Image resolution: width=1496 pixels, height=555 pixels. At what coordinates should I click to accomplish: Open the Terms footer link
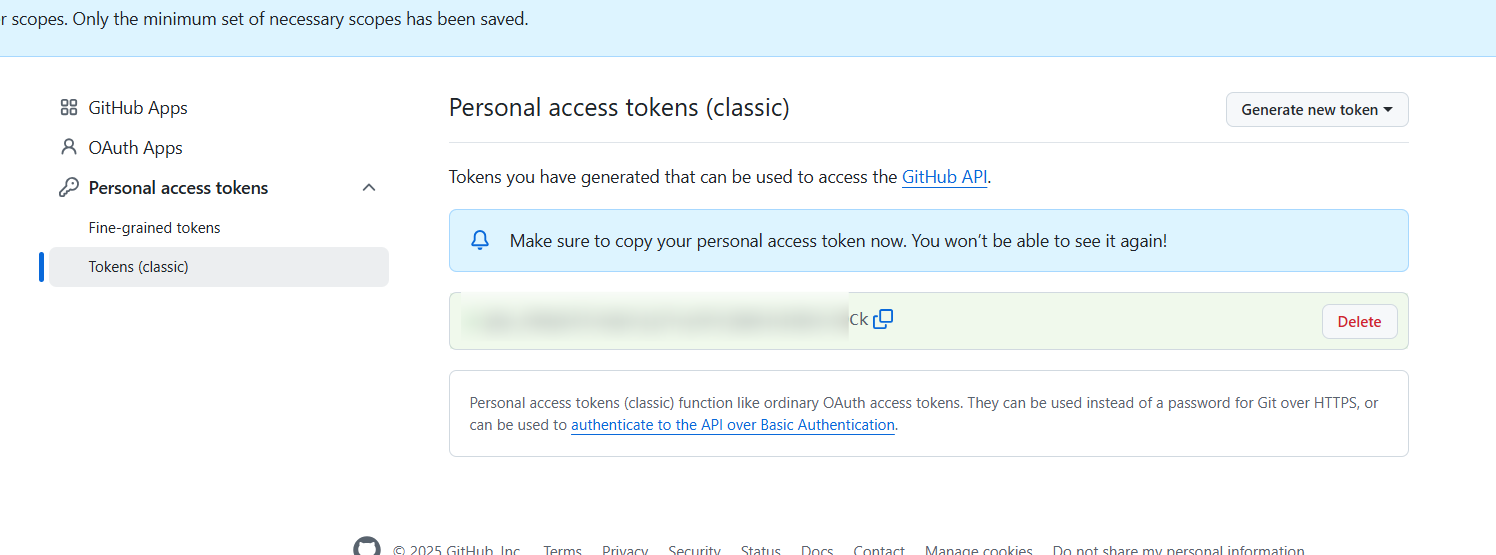562,550
